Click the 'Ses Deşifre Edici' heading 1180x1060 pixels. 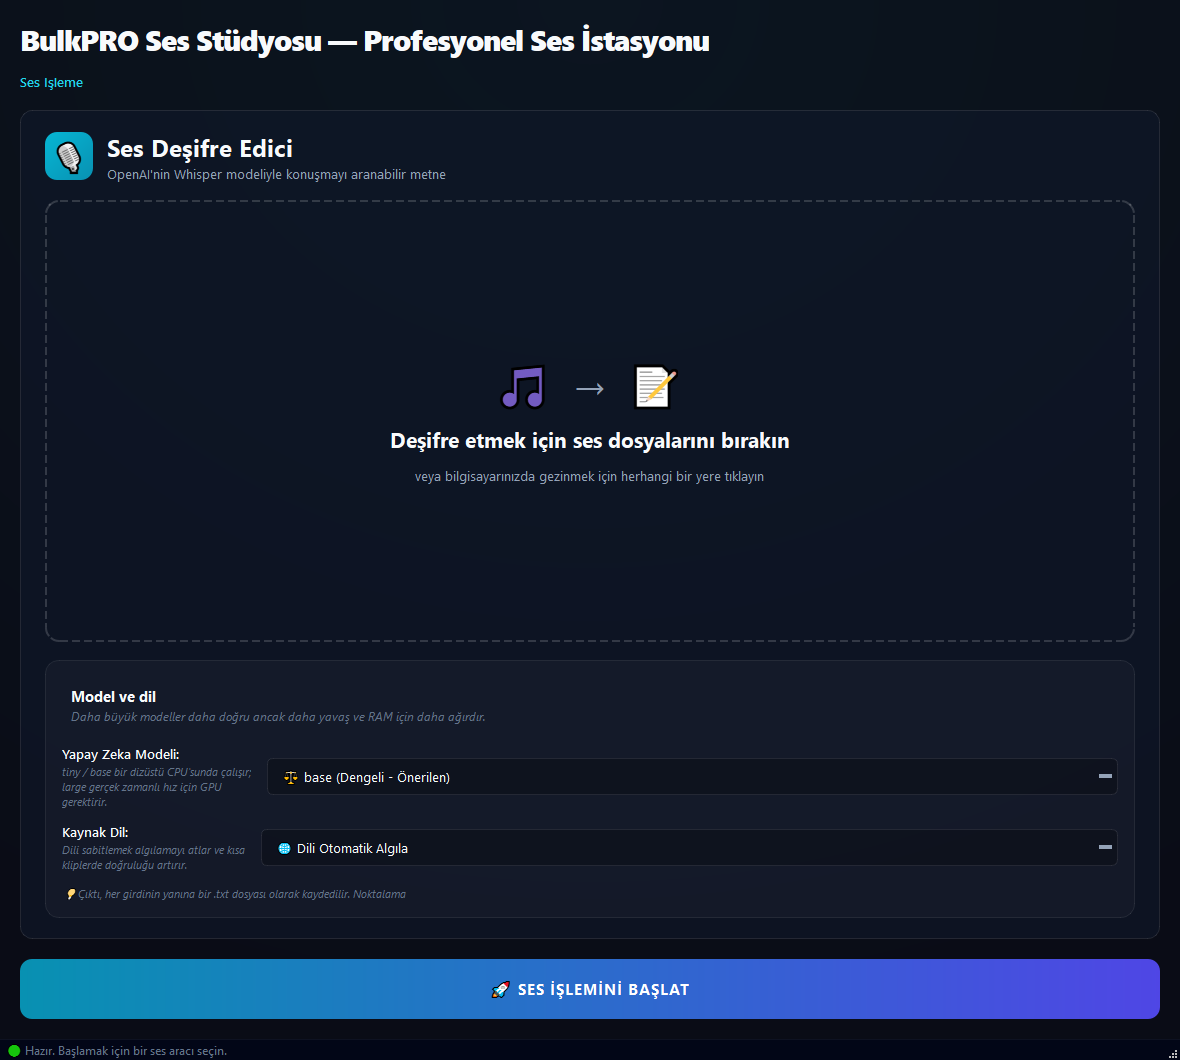[x=199, y=148]
